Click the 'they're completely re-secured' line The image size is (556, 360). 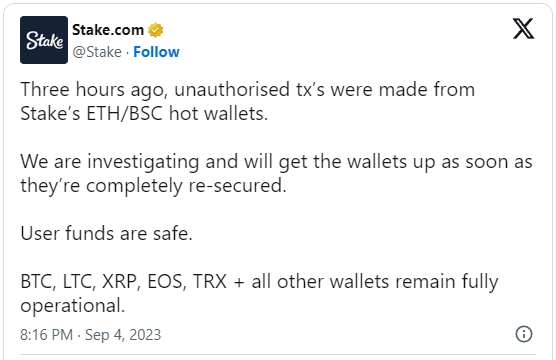tap(153, 186)
